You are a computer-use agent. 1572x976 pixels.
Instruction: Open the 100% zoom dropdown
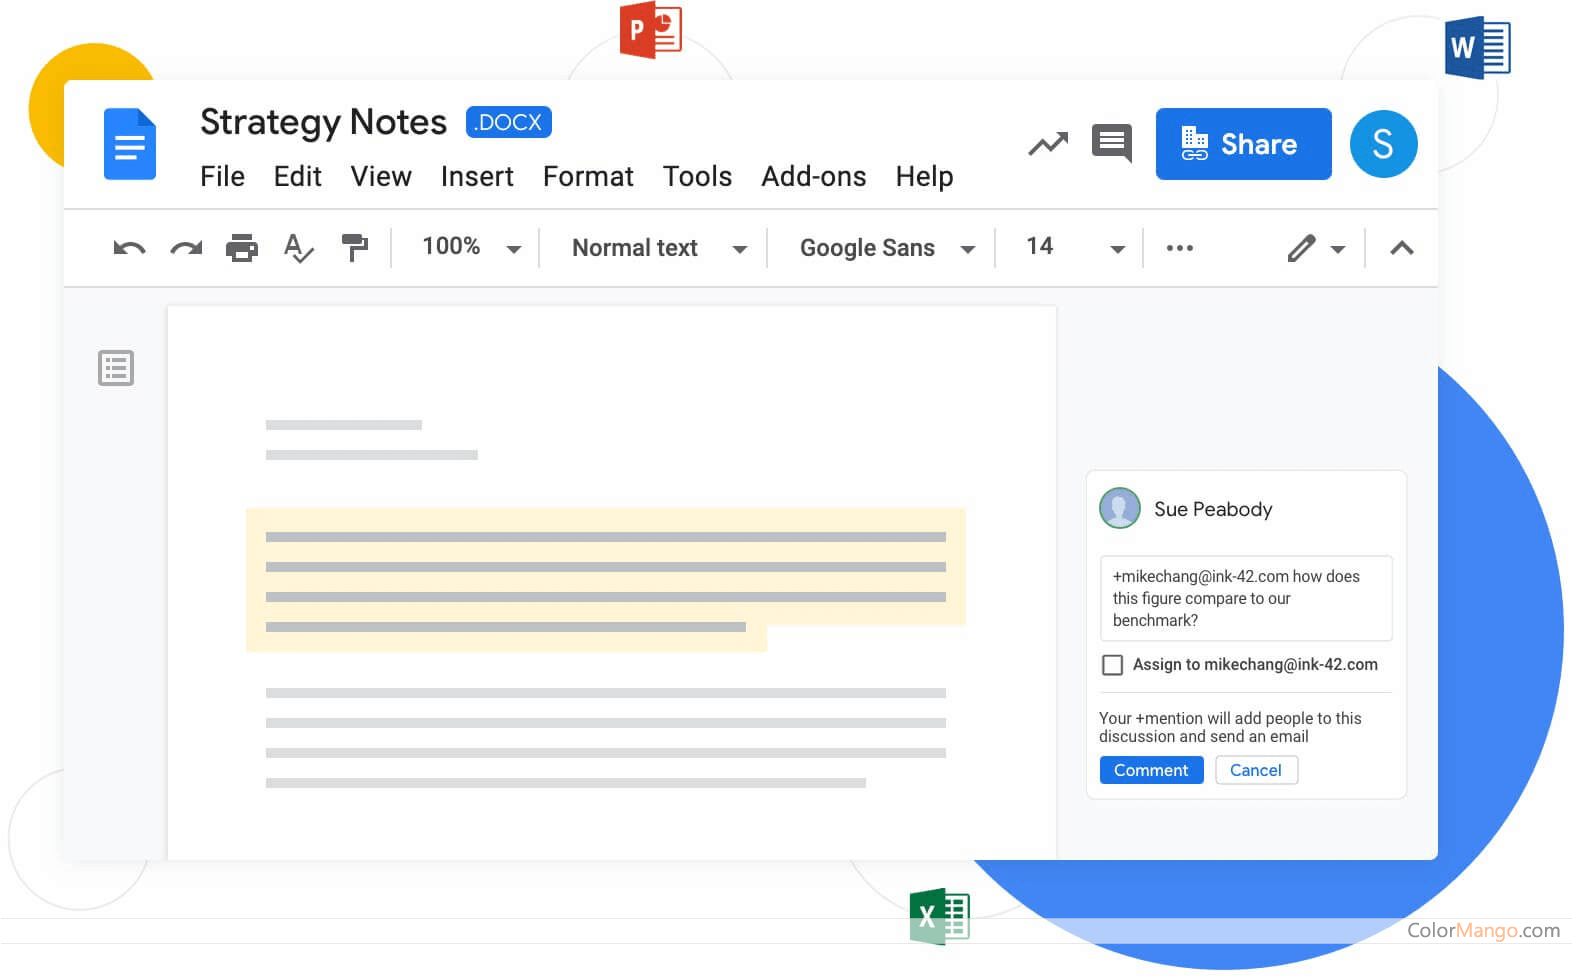click(x=470, y=247)
